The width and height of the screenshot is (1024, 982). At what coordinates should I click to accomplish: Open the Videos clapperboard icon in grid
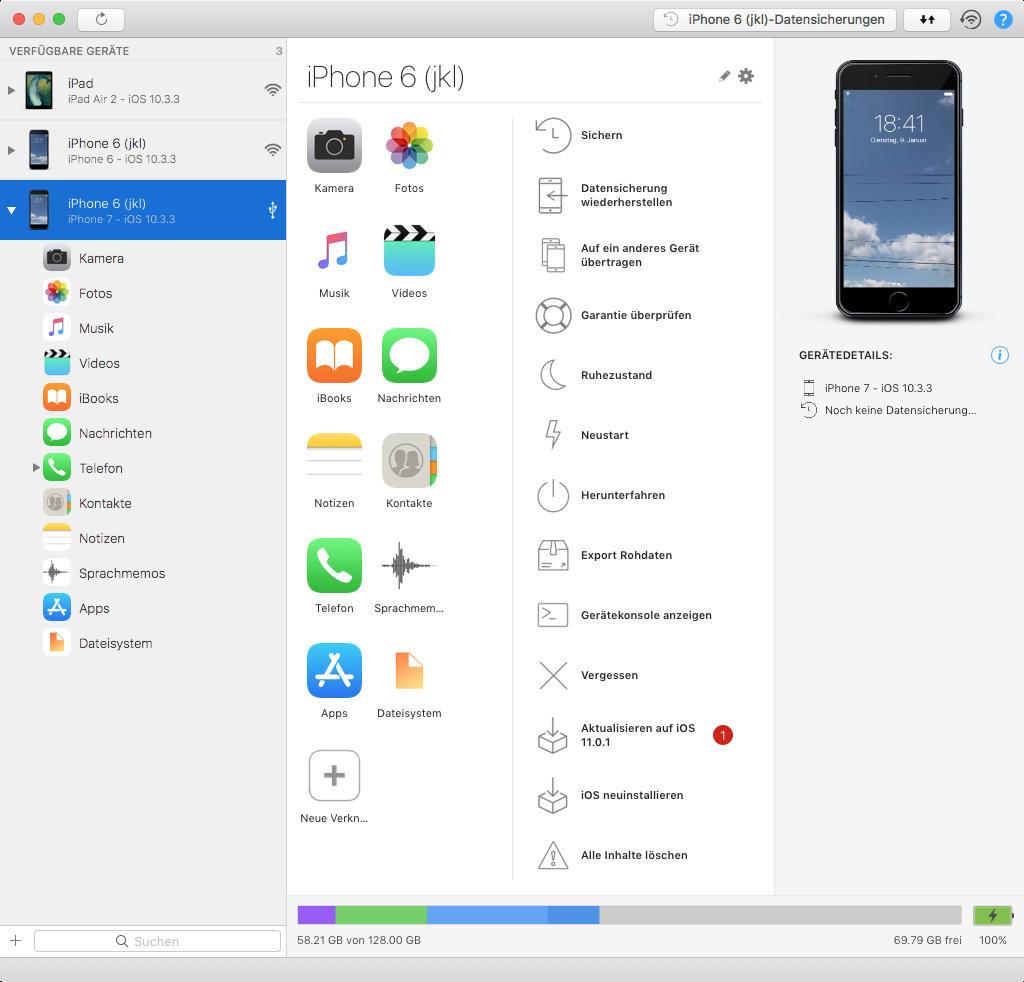409,251
